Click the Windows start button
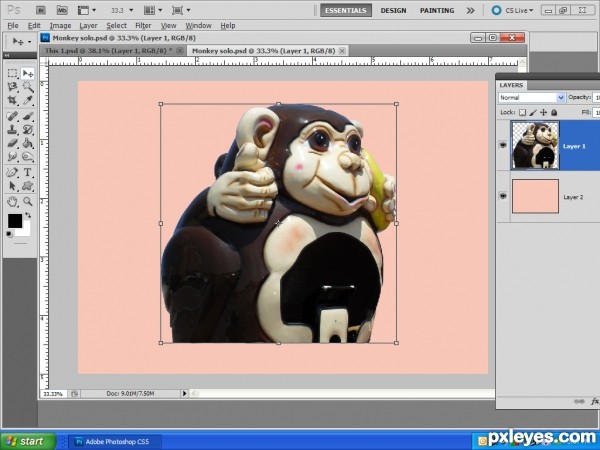 [28, 441]
